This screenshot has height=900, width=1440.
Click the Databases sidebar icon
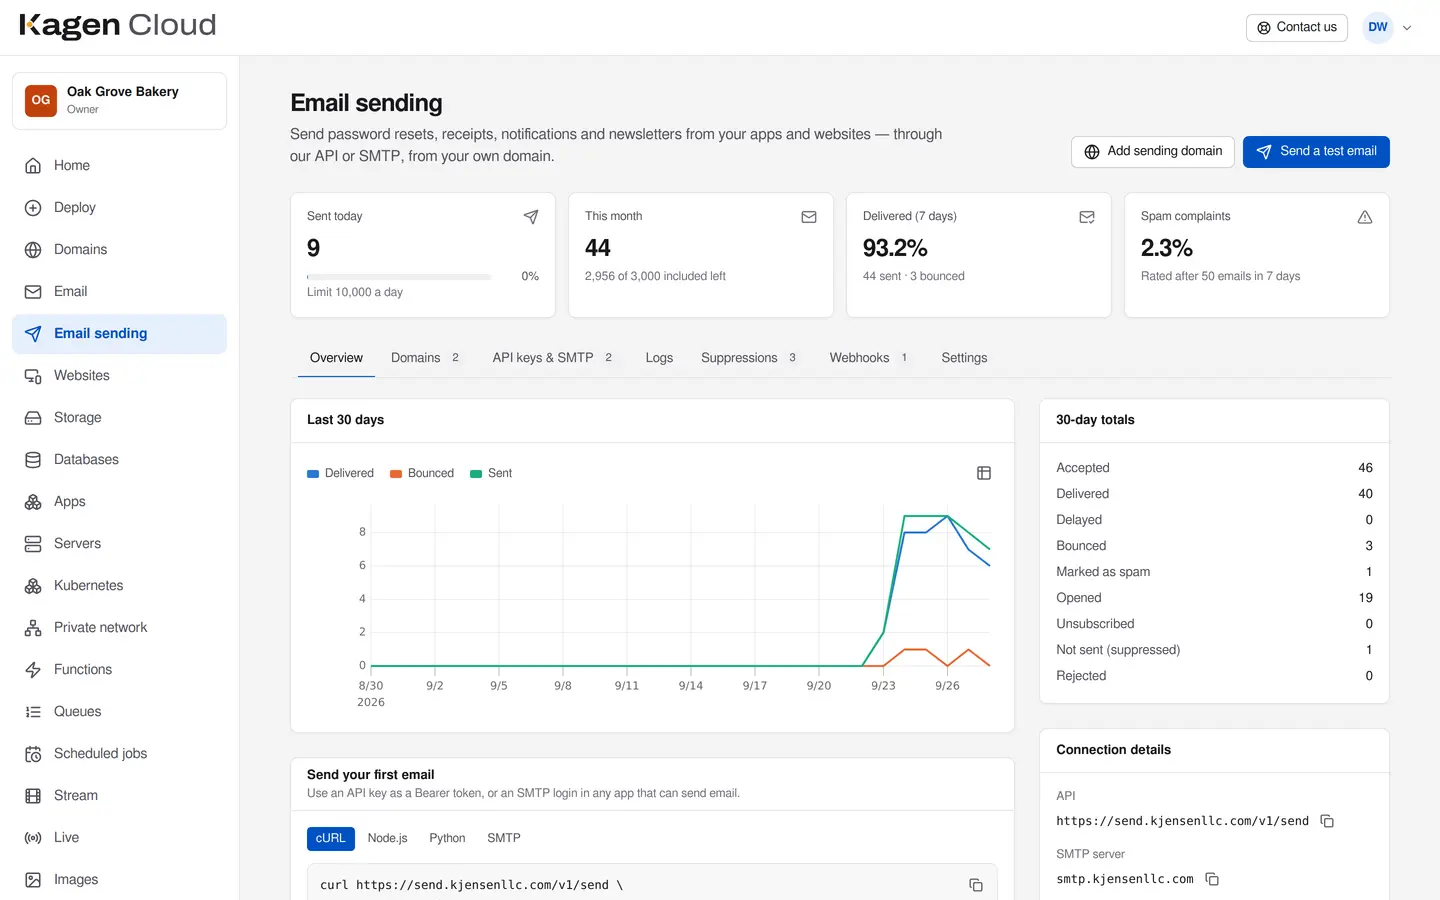click(x=33, y=460)
